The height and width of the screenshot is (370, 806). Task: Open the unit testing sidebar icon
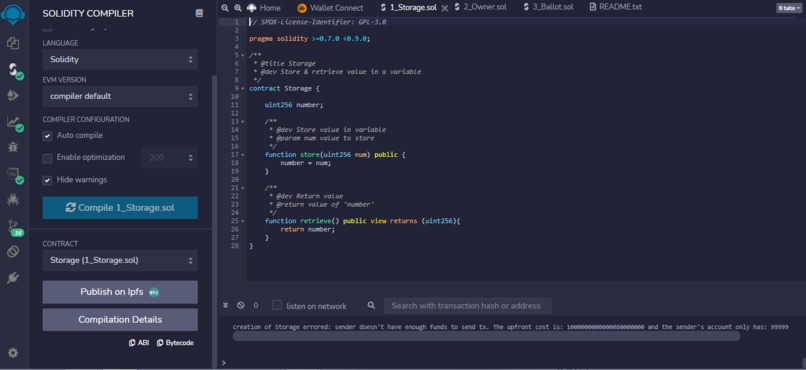click(x=13, y=174)
